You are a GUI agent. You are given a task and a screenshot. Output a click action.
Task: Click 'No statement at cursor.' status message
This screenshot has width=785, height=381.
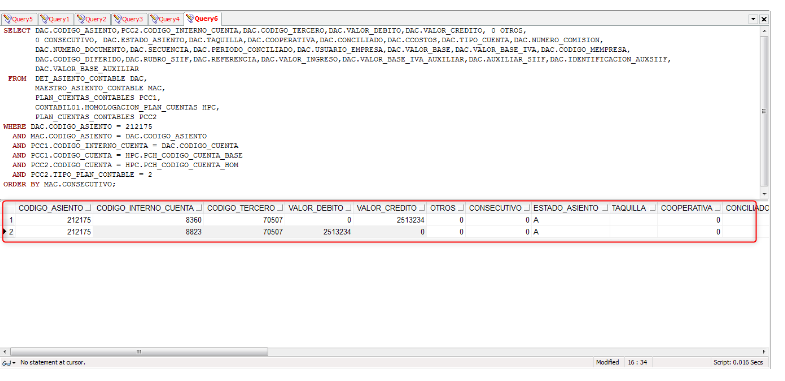[x=53, y=362]
